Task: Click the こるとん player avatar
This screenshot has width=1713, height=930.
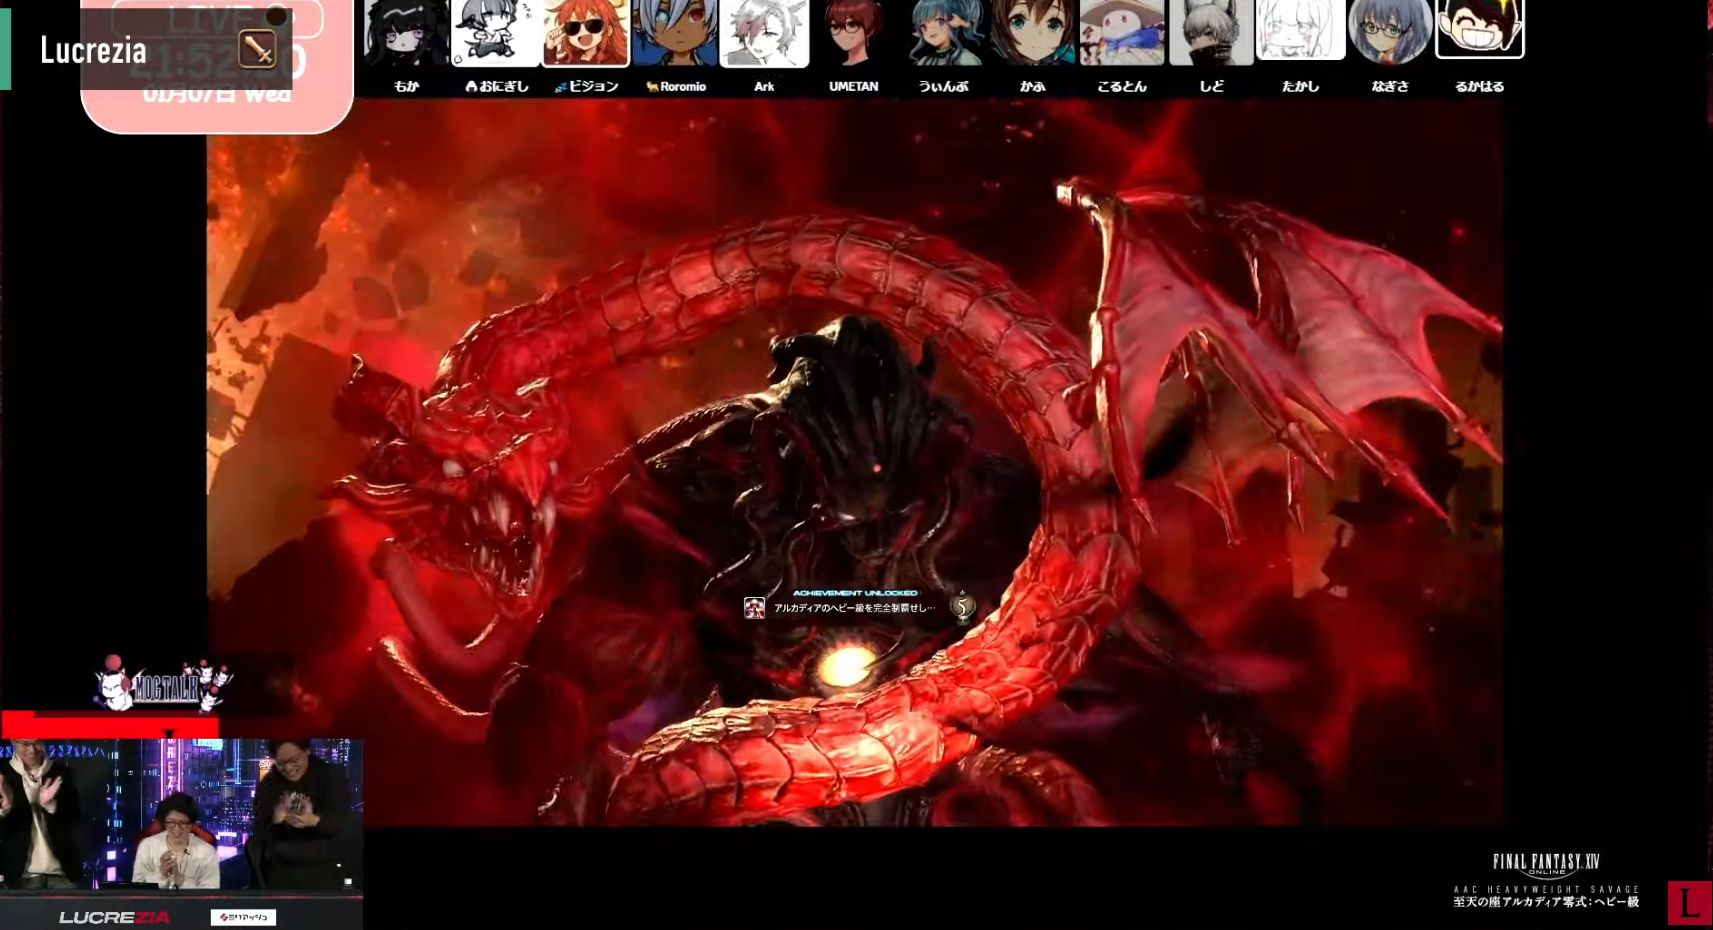Action: 1122,32
